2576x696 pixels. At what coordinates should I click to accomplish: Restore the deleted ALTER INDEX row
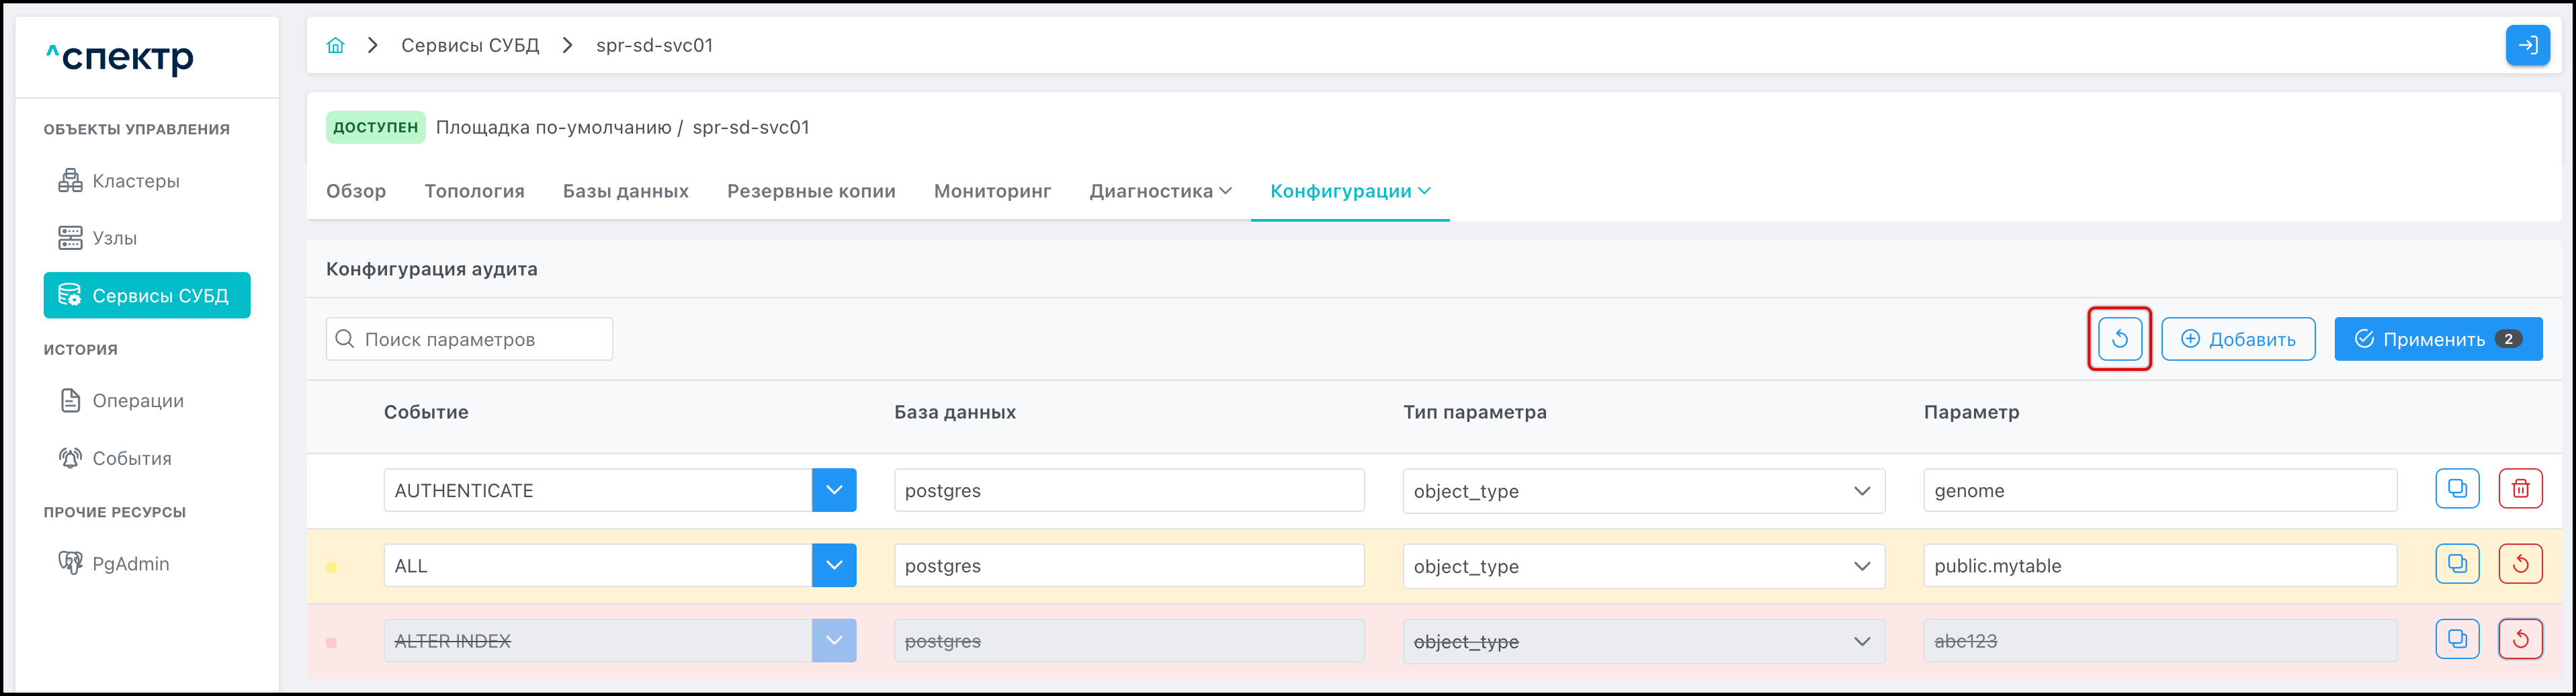[2519, 639]
